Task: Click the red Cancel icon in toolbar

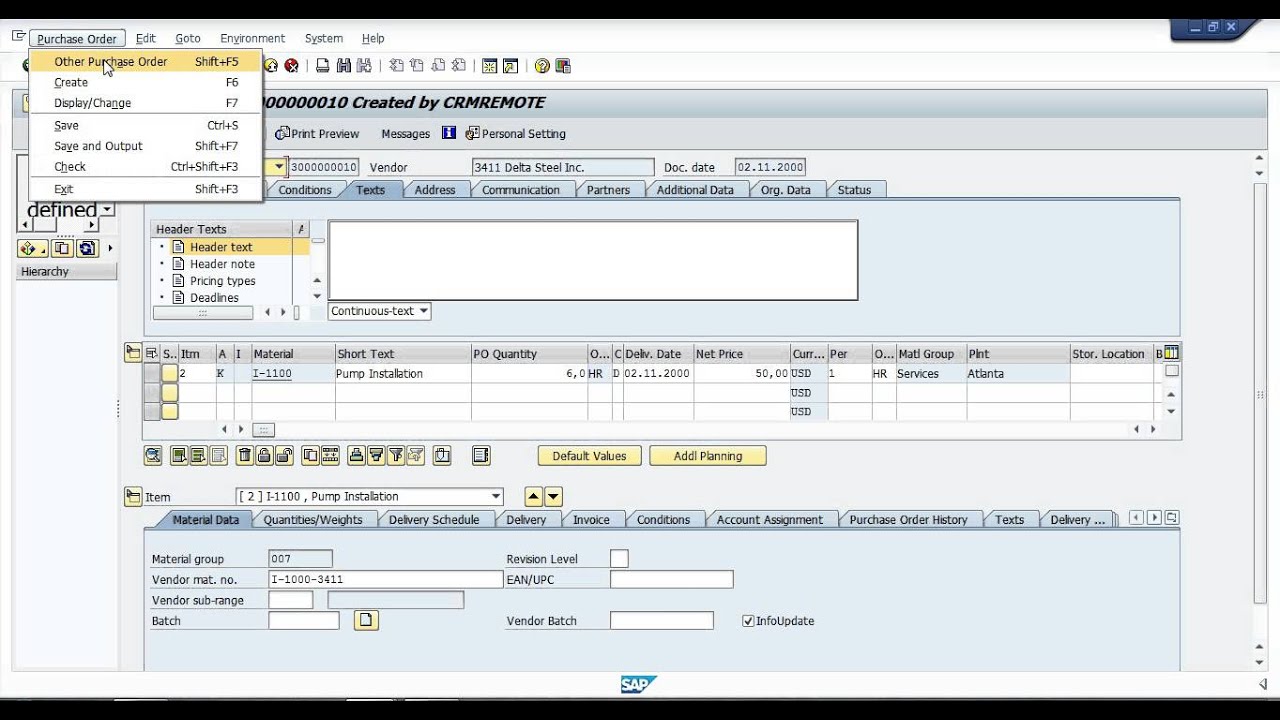Action: (x=291, y=66)
